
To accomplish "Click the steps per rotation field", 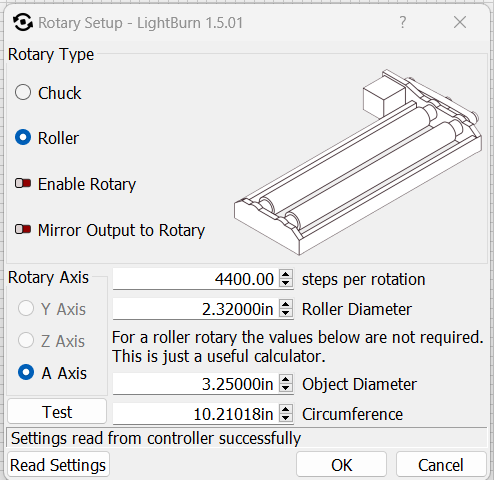I will point(195,279).
